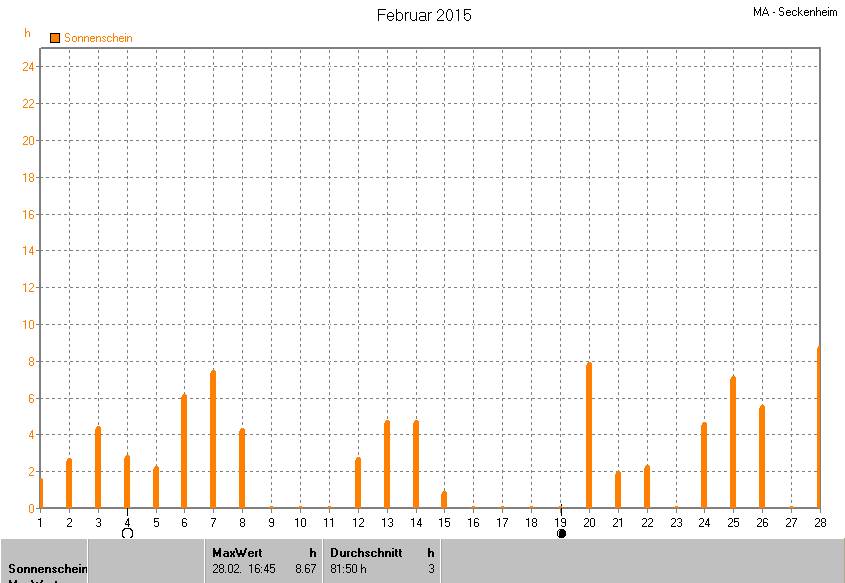Viewport: 845px width, 583px height.
Task: Click the Februar 2015 chart title
Action: click(x=424, y=15)
